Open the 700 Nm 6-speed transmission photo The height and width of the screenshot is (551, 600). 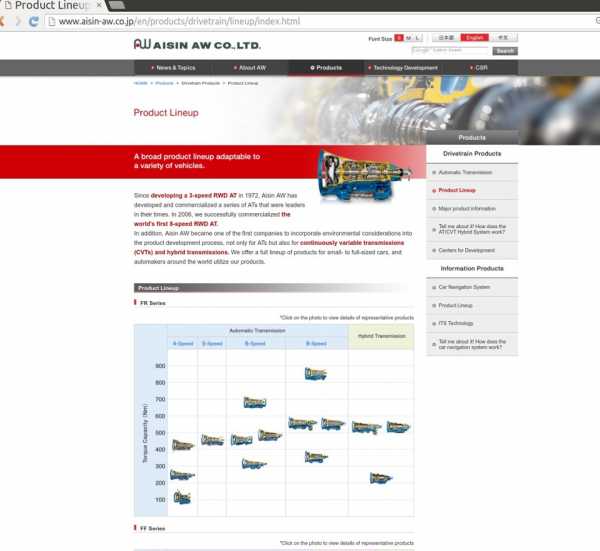pos(255,402)
